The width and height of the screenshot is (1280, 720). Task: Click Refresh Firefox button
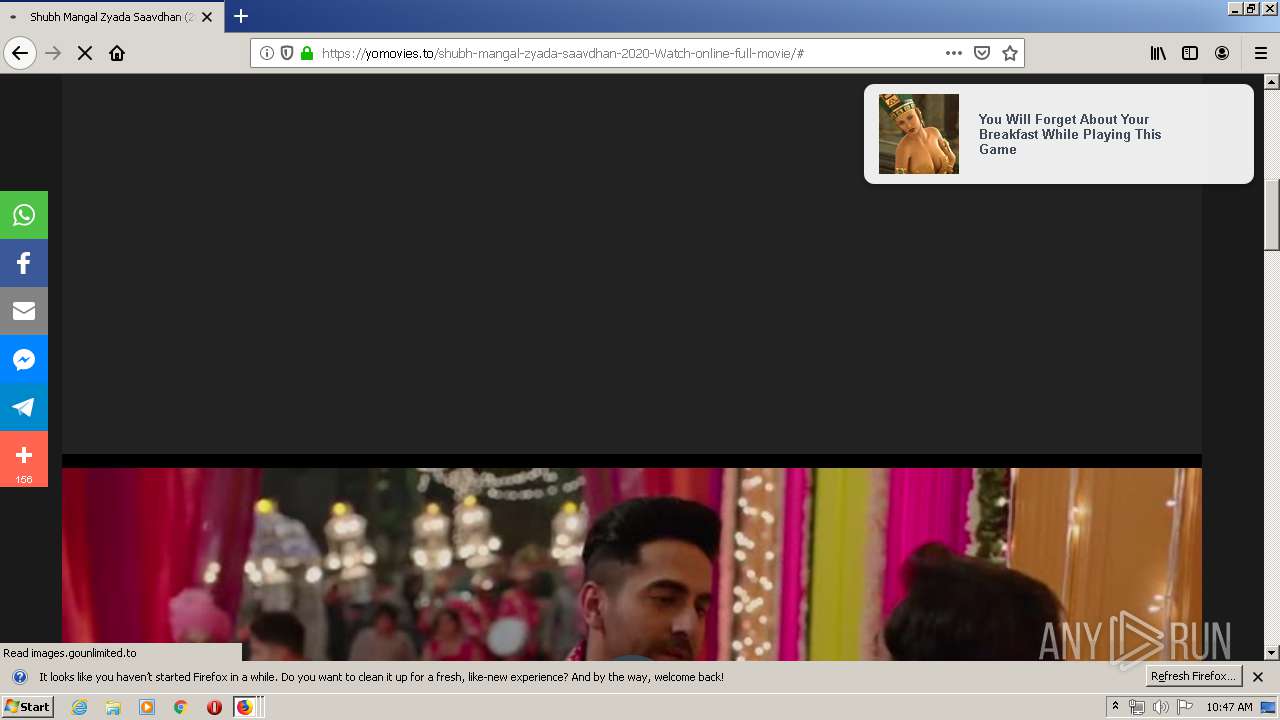(1194, 676)
